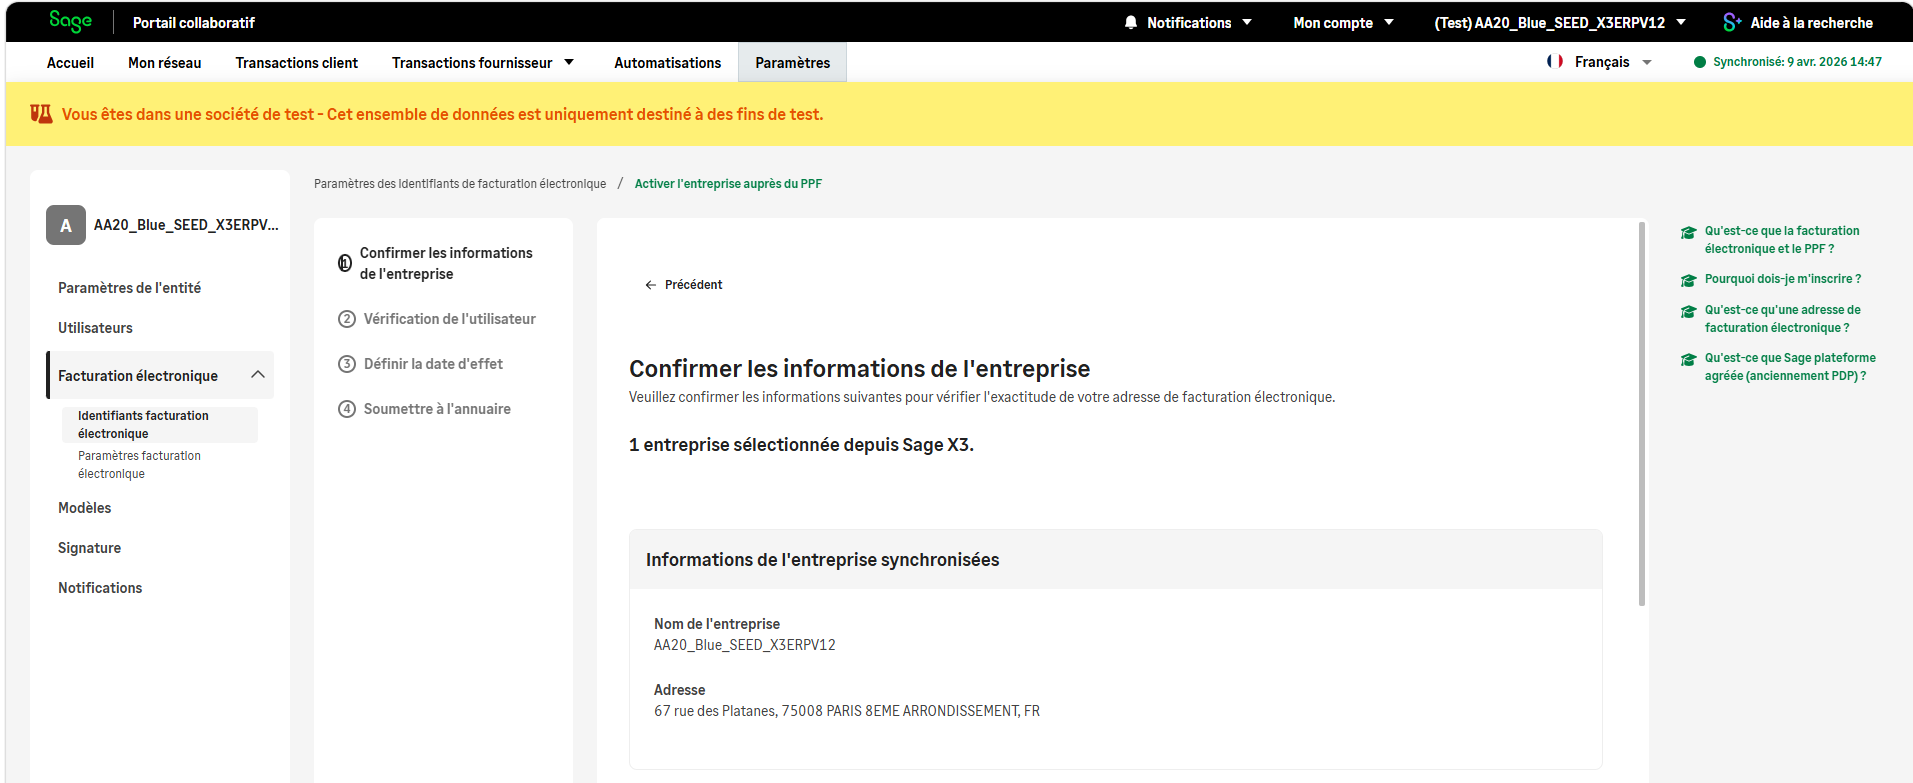The width and height of the screenshot is (1913, 783).
Task: Click wizard step Vérification de l'utilisateur
Action: tap(449, 319)
